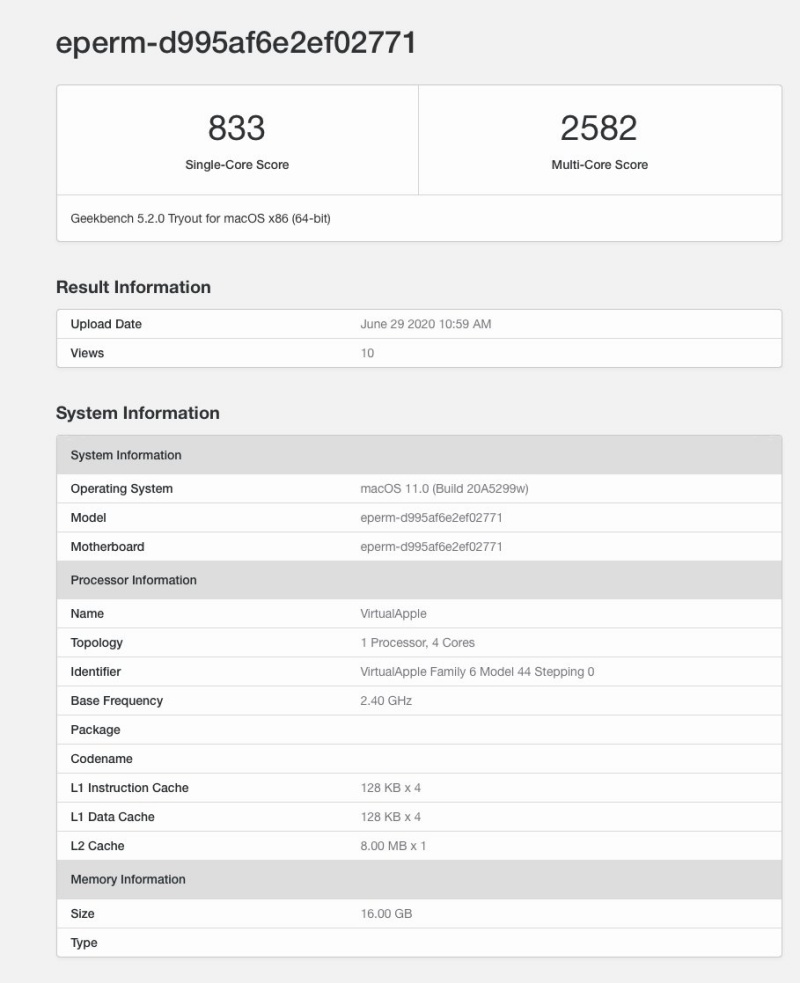Click the large System Information section heading

(138, 413)
